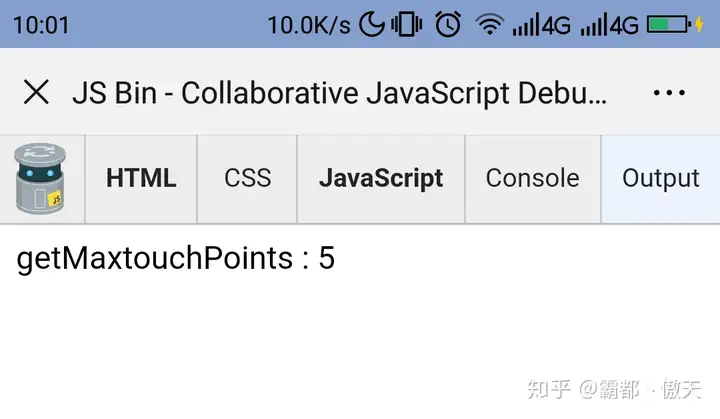Tap the alarm clock status icon

449,25
